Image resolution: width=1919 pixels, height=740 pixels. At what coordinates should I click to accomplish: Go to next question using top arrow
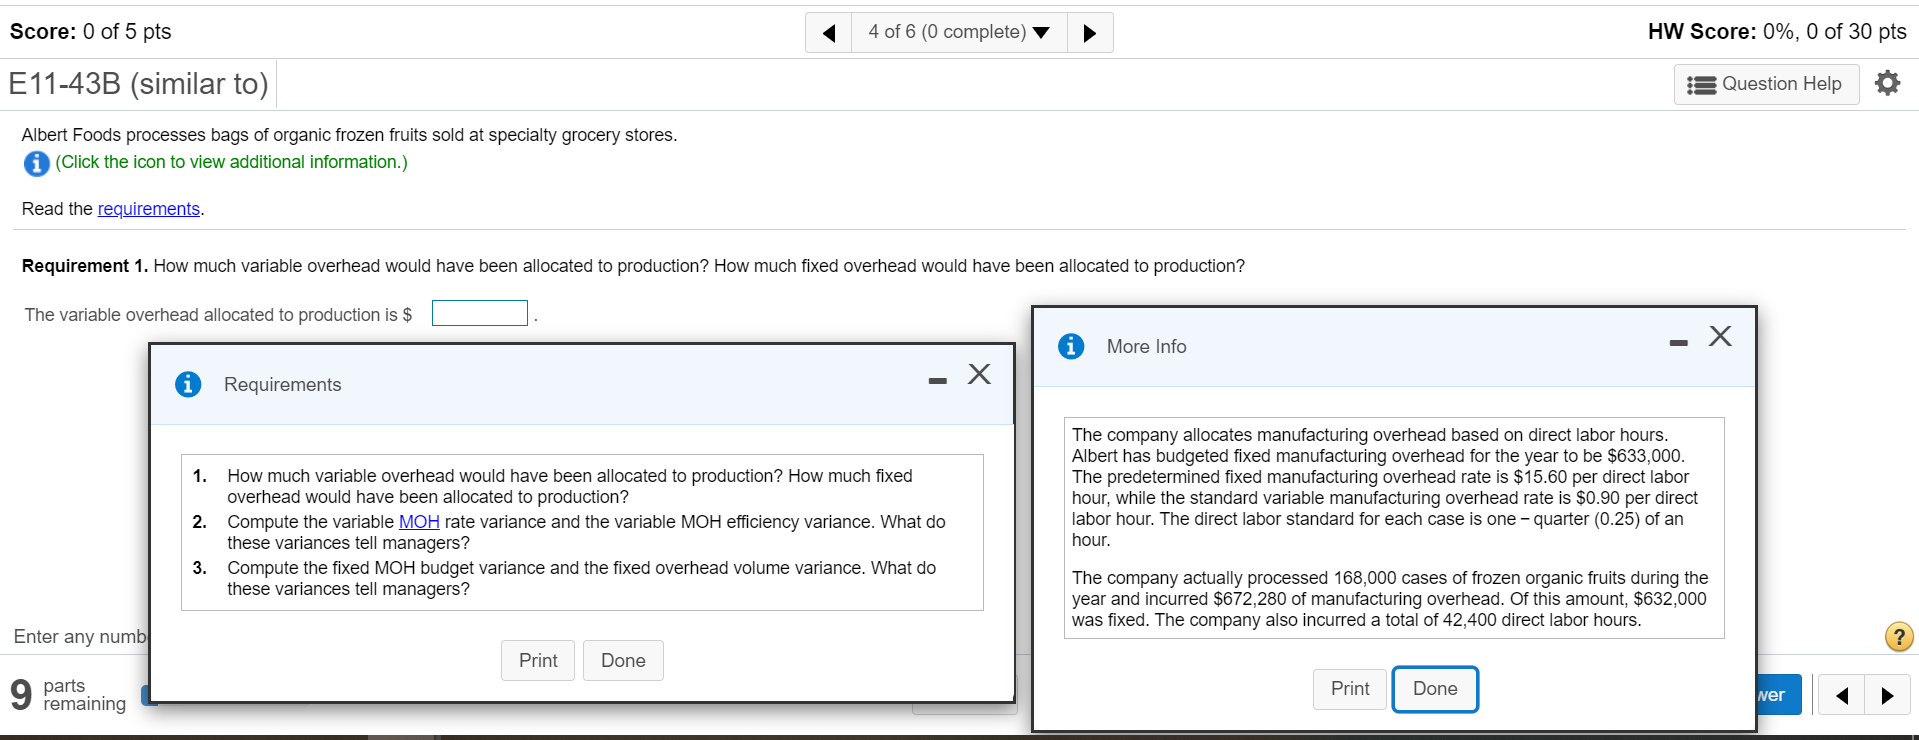point(1090,33)
